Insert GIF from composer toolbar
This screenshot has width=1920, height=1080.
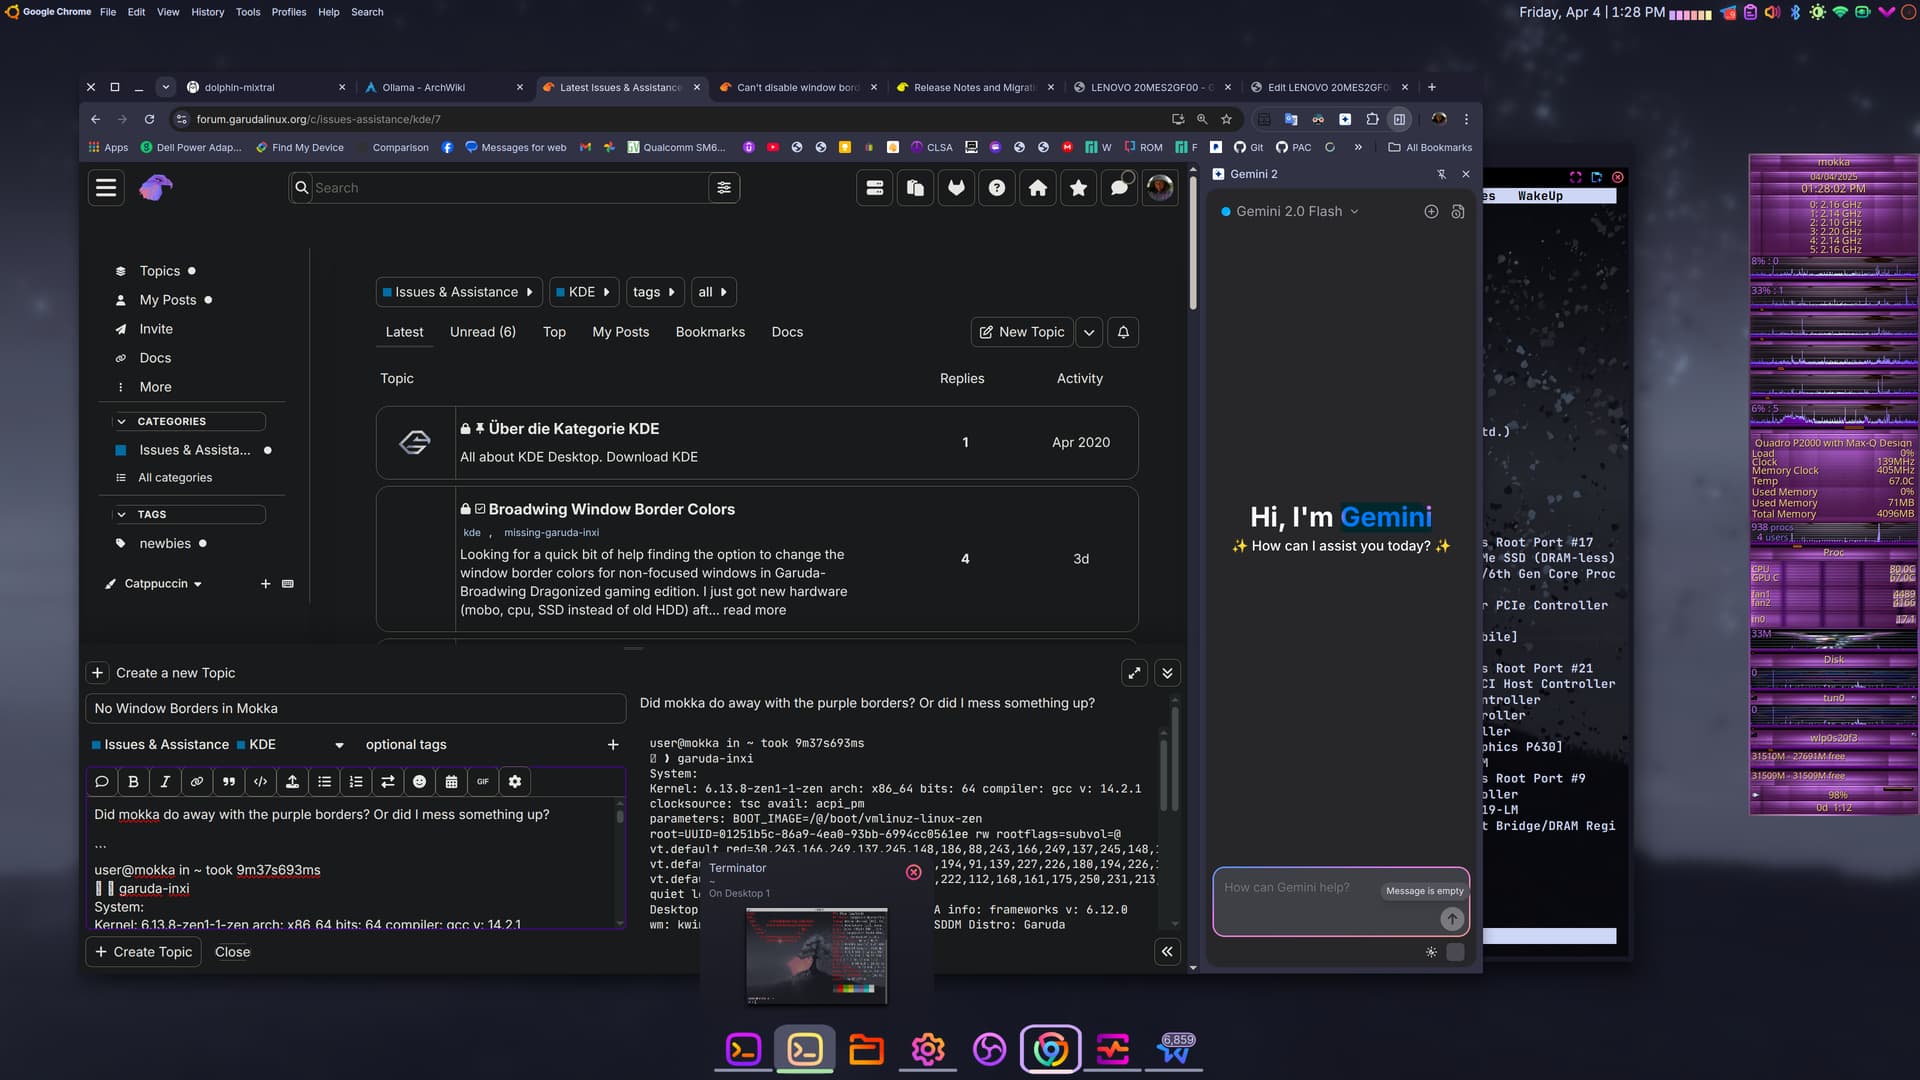pos(483,782)
